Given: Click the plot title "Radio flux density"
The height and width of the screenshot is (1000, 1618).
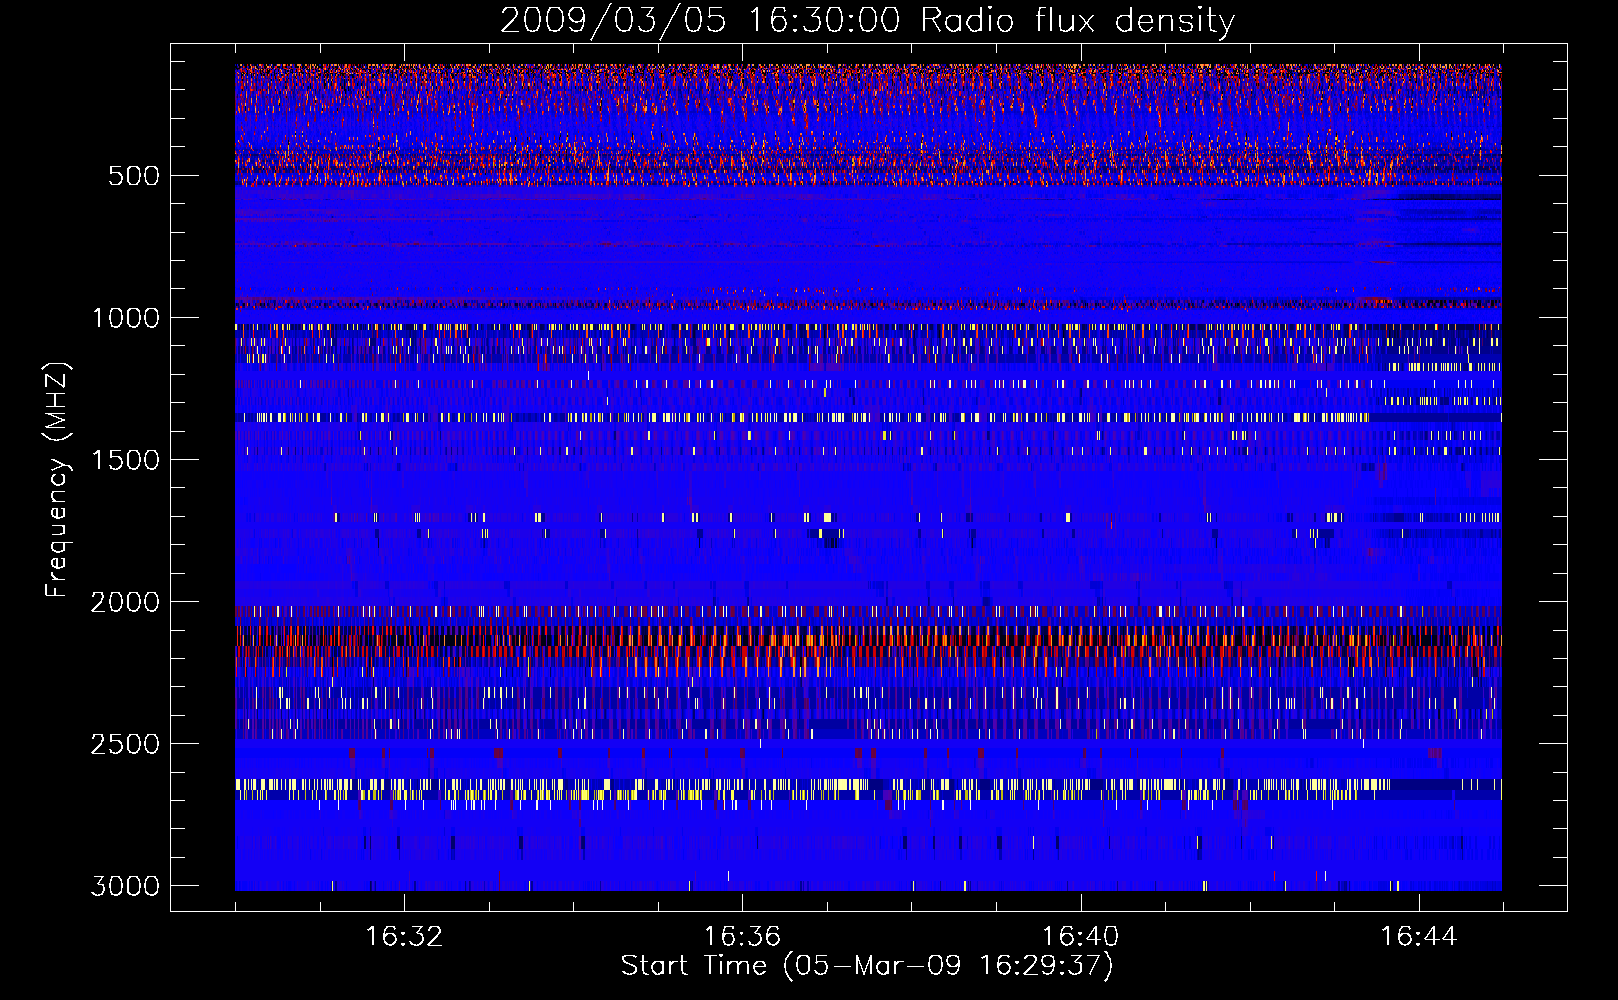Looking at the screenshot, I should coord(1077,21).
